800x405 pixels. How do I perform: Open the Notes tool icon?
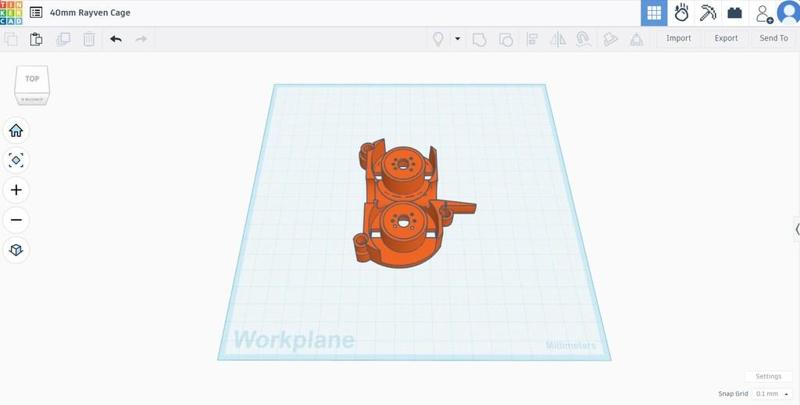pos(610,39)
